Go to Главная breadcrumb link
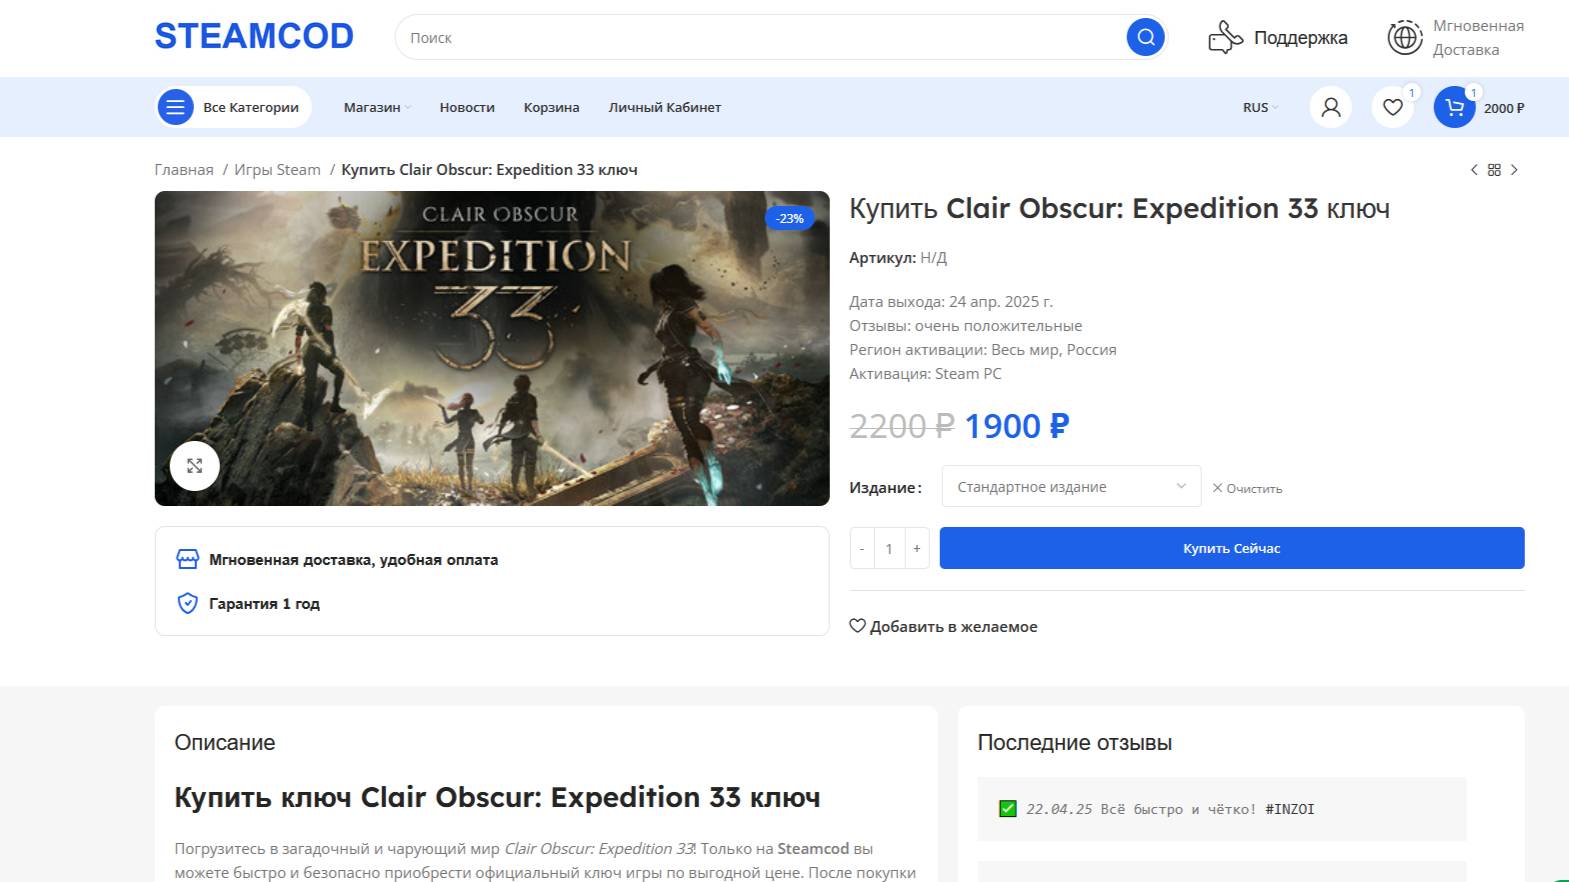Viewport: 1569px width, 882px height. 184,170
